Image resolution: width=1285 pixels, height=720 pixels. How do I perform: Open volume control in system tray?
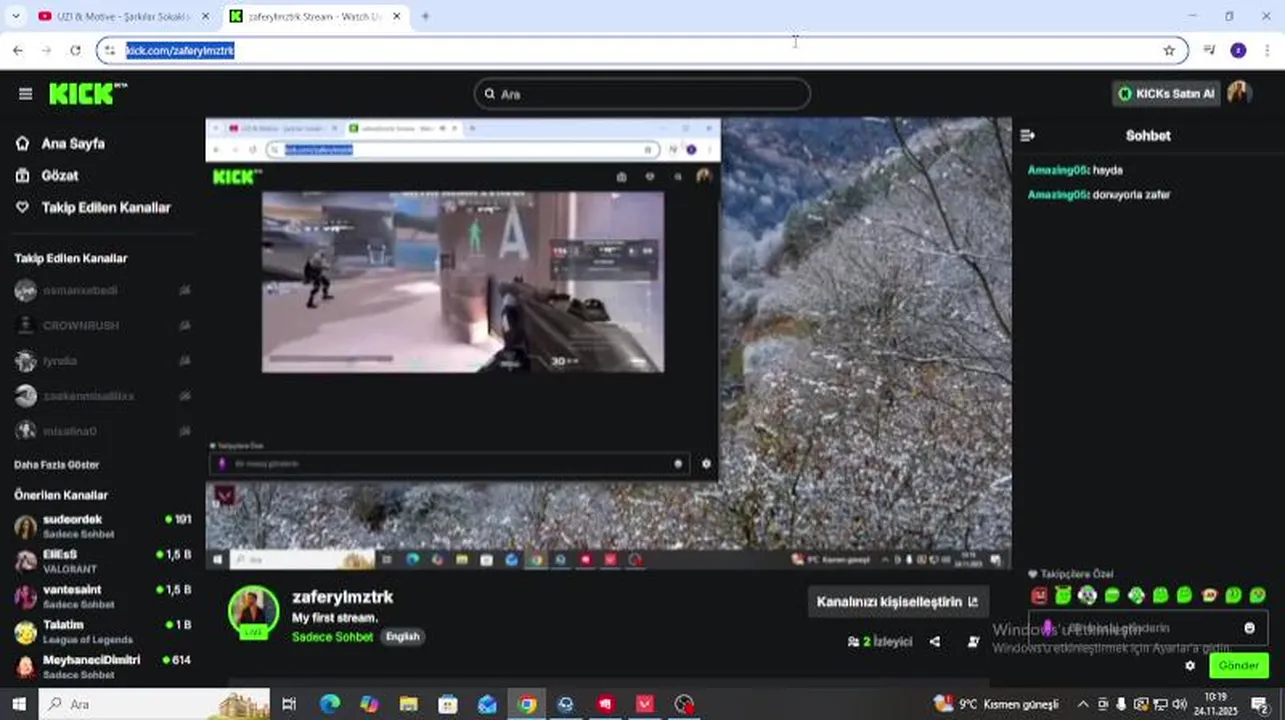(x=1178, y=704)
